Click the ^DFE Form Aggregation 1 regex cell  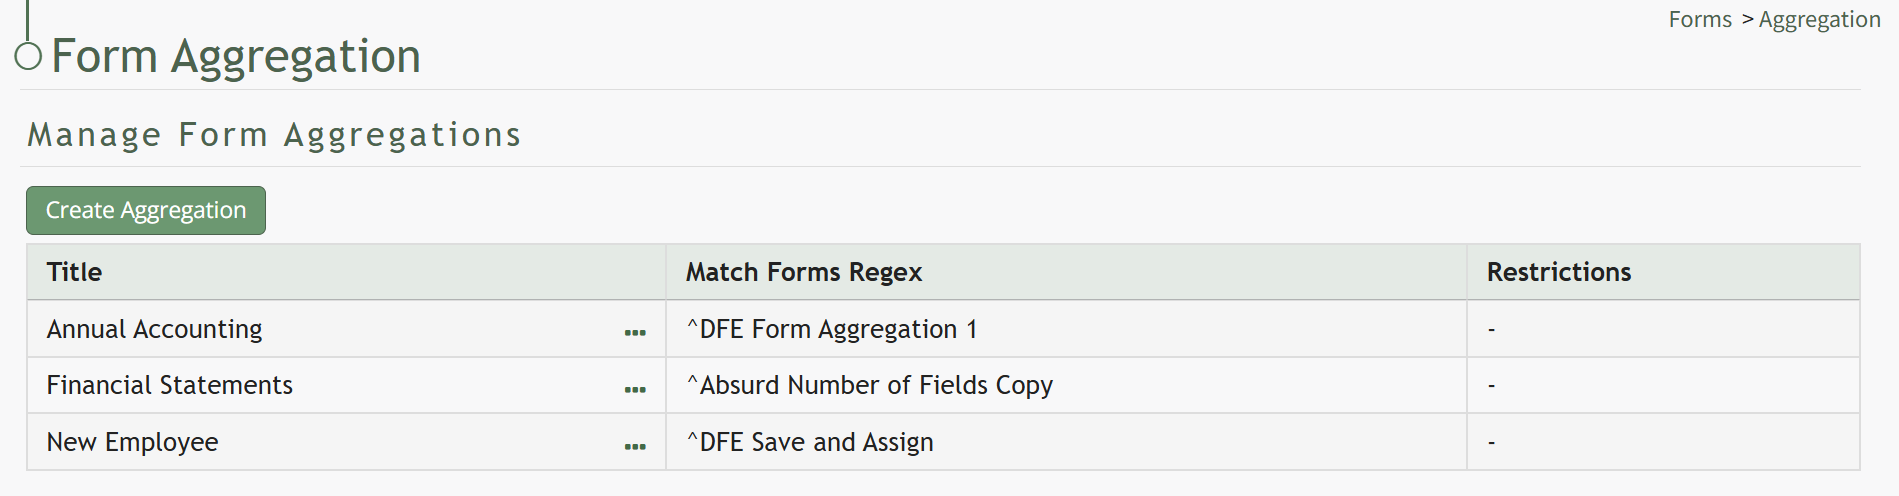(x=832, y=330)
